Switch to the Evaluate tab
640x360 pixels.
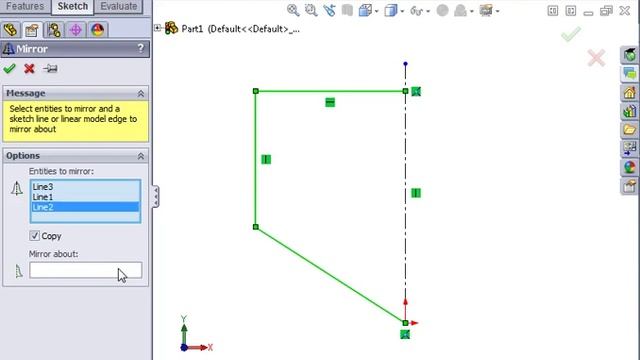click(x=119, y=7)
